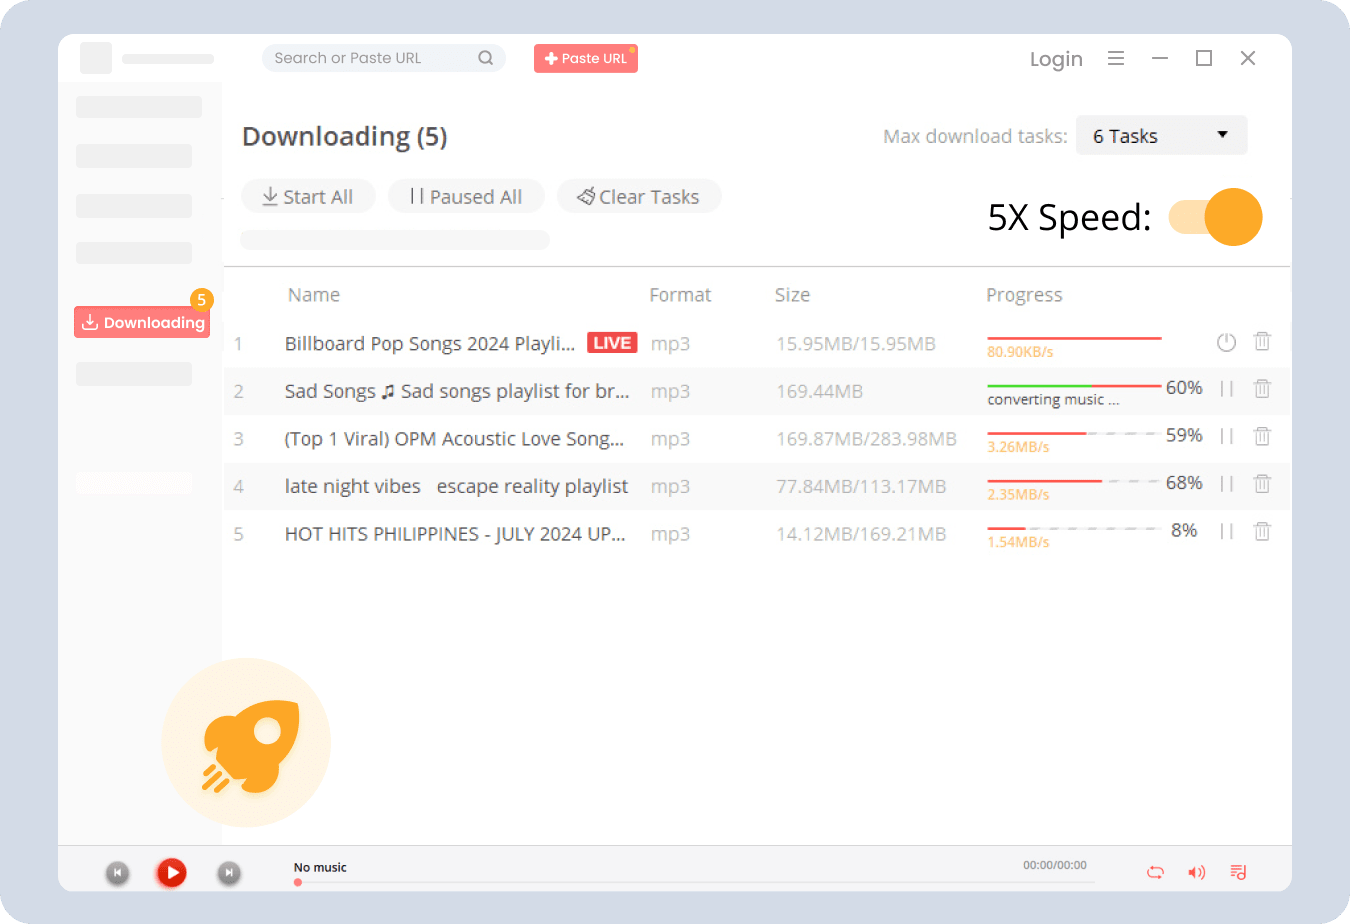Search using the magnifier in the search bar

(x=486, y=58)
